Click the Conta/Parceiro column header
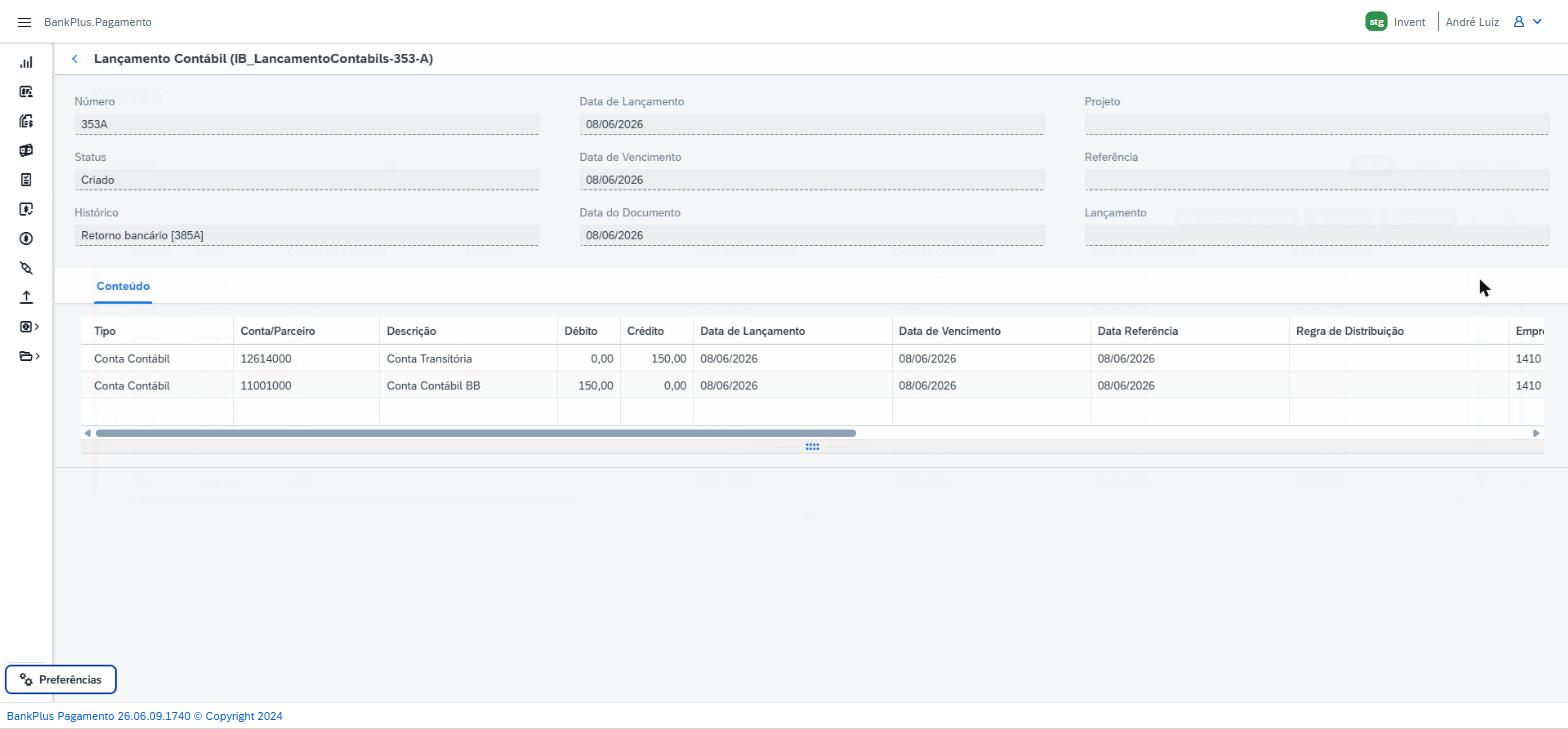 (306, 331)
